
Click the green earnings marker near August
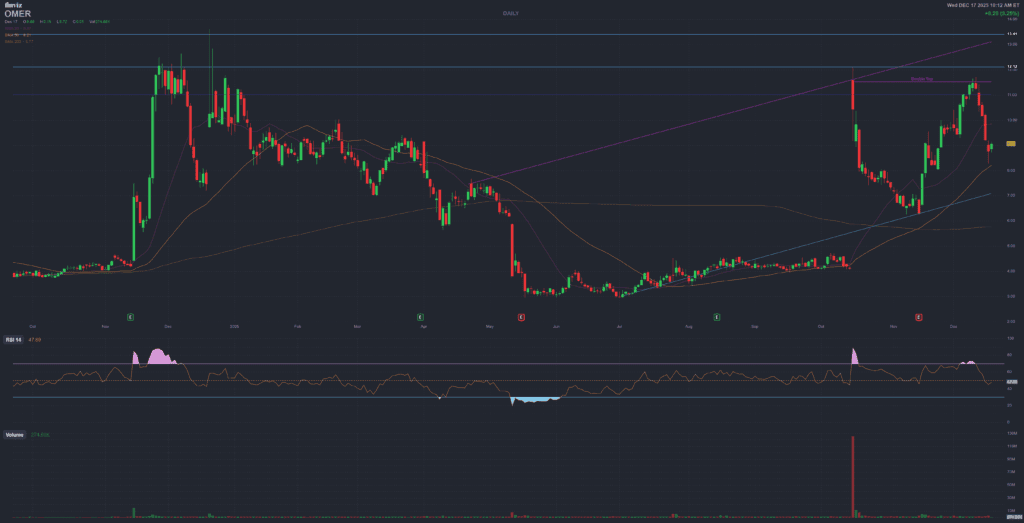(717, 316)
